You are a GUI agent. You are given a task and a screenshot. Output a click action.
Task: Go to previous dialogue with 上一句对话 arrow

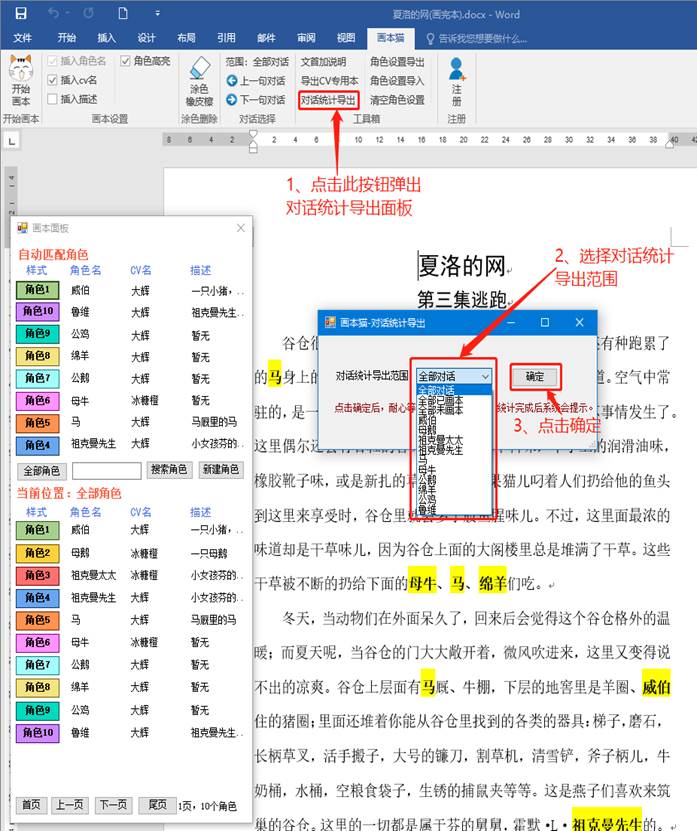click(255, 81)
